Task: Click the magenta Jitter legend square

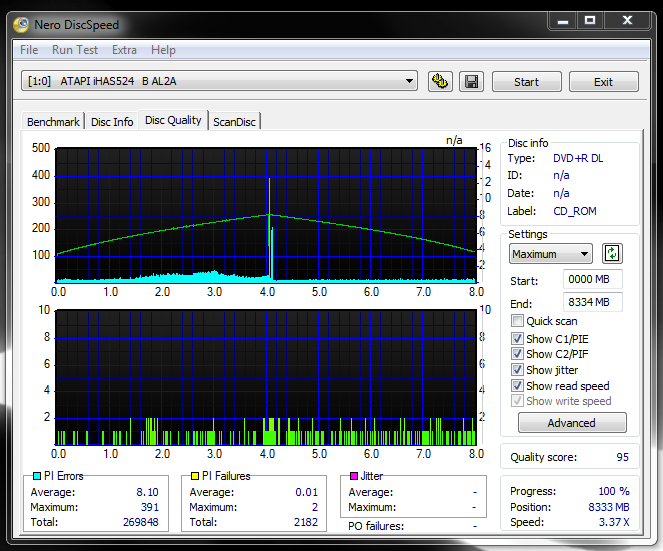Action: point(352,476)
